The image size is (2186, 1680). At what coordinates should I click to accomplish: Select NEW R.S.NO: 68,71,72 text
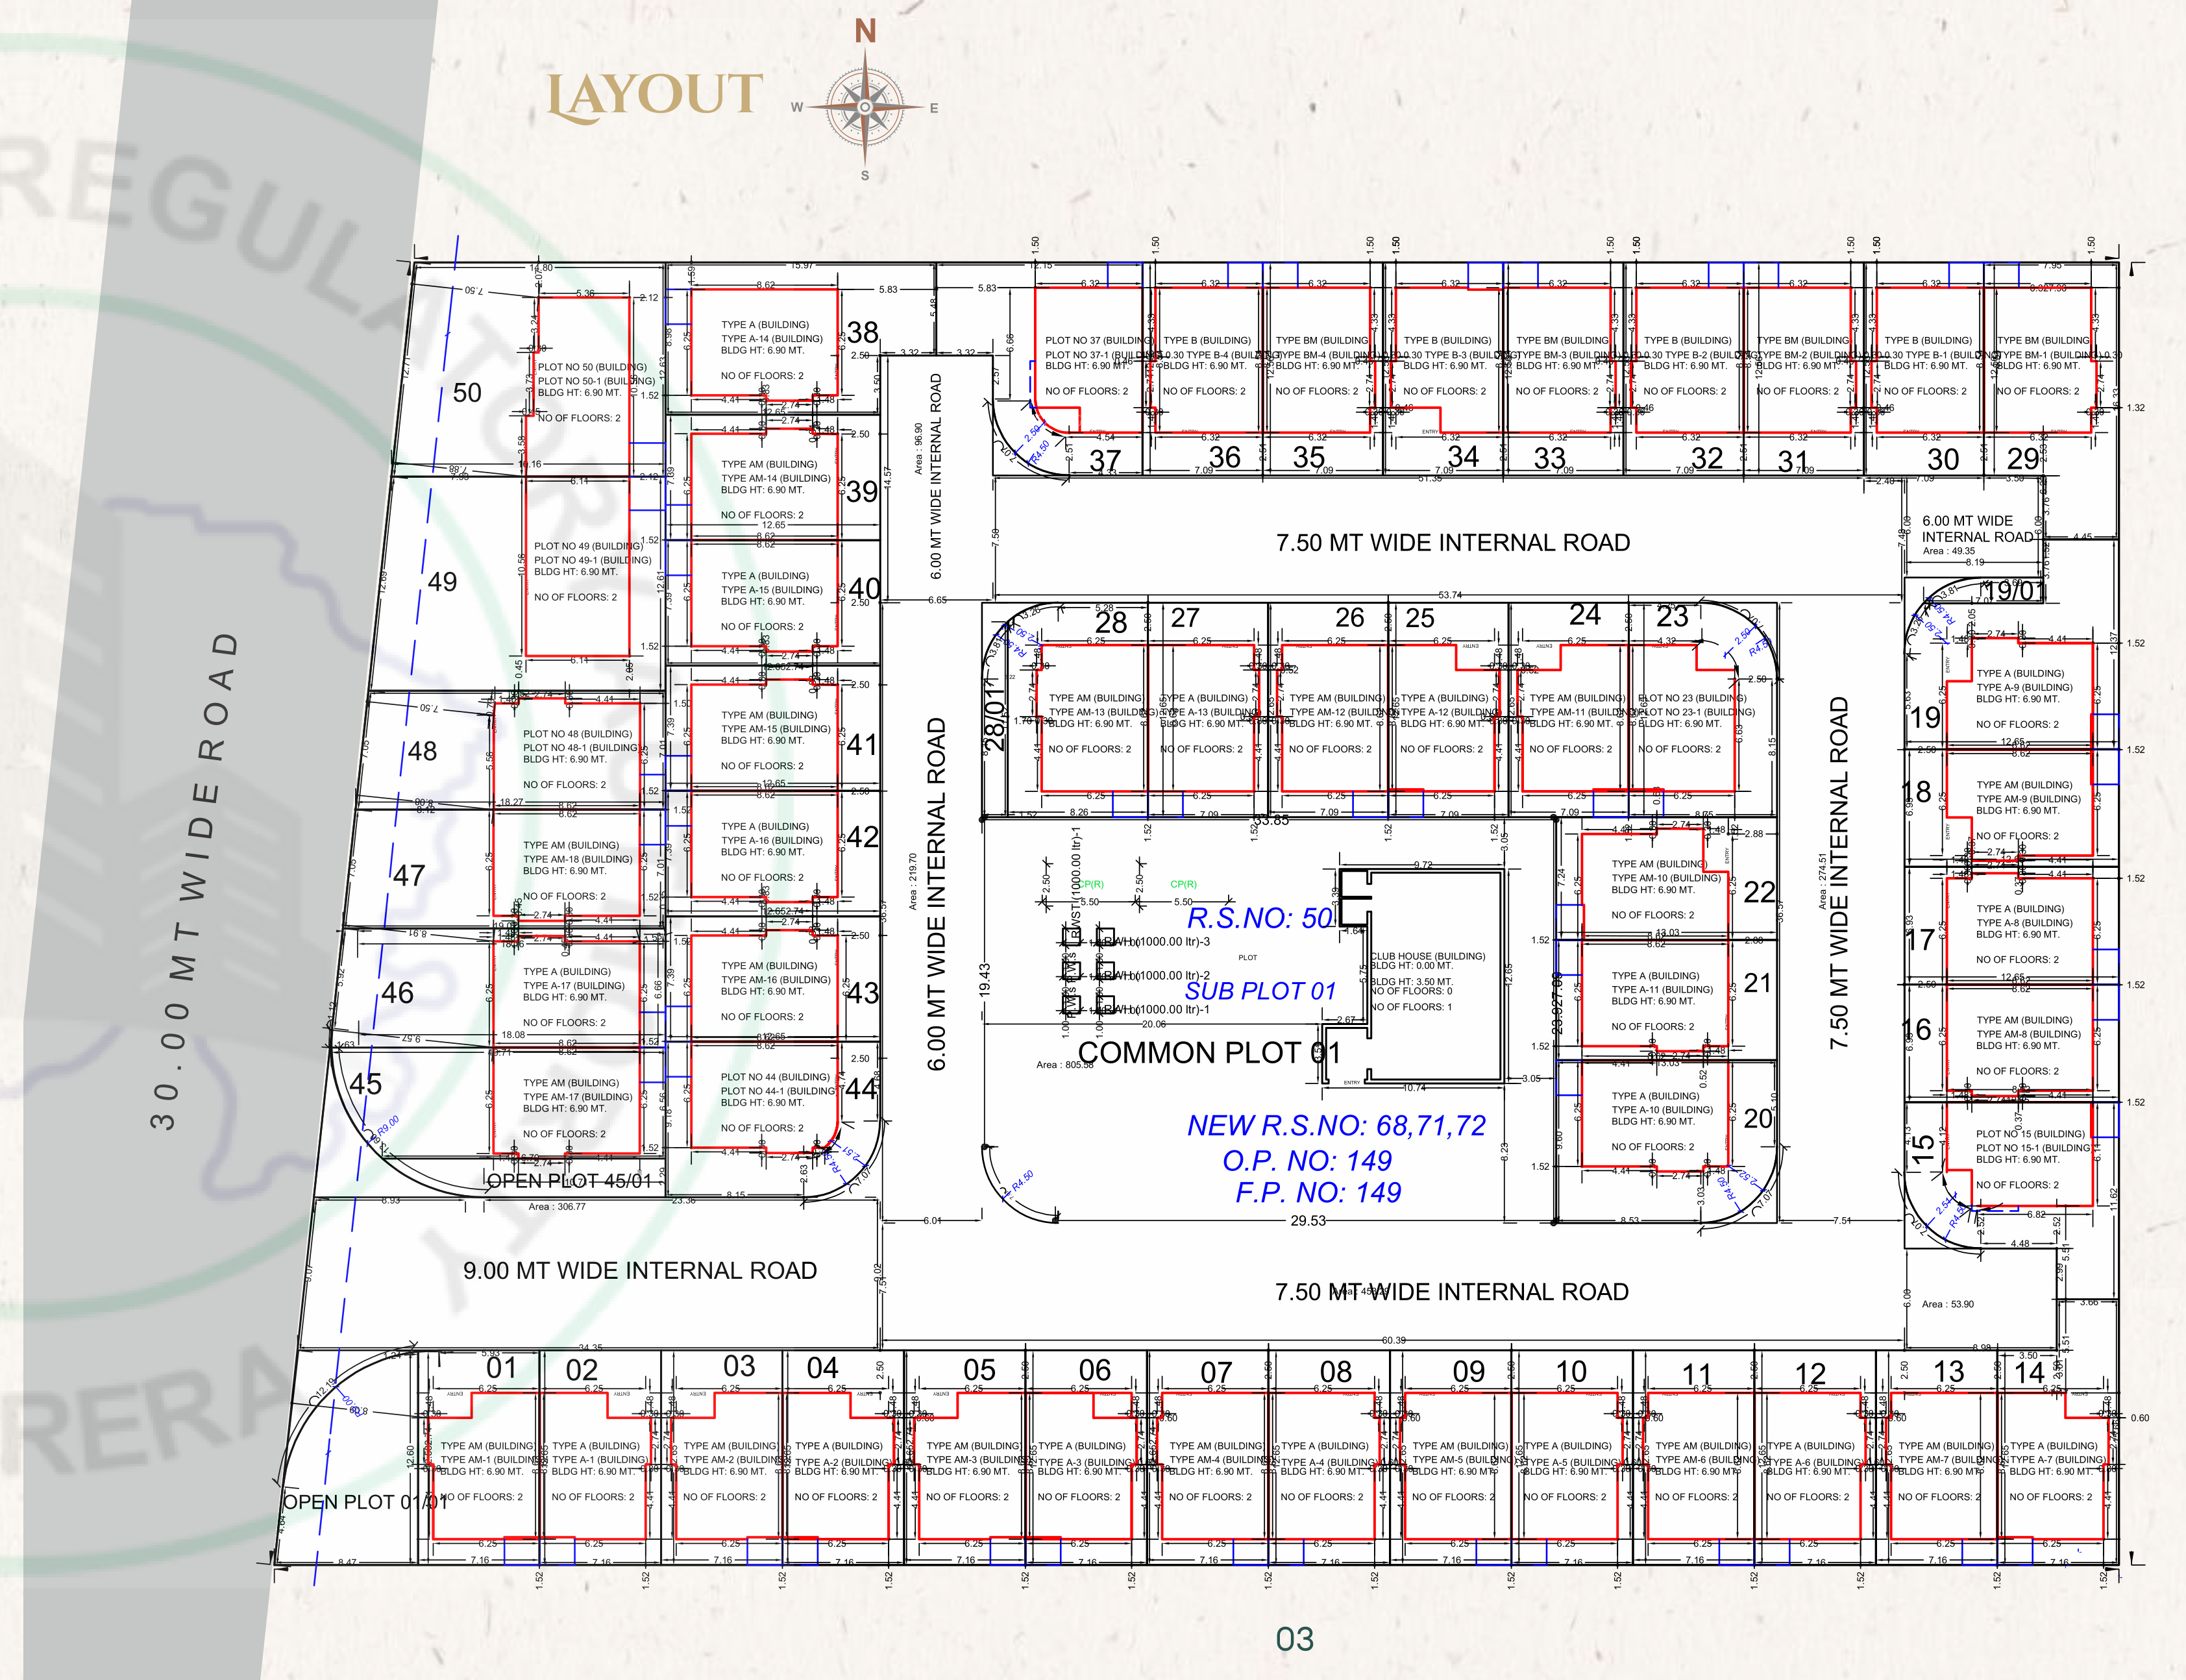tap(1336, 1126)
